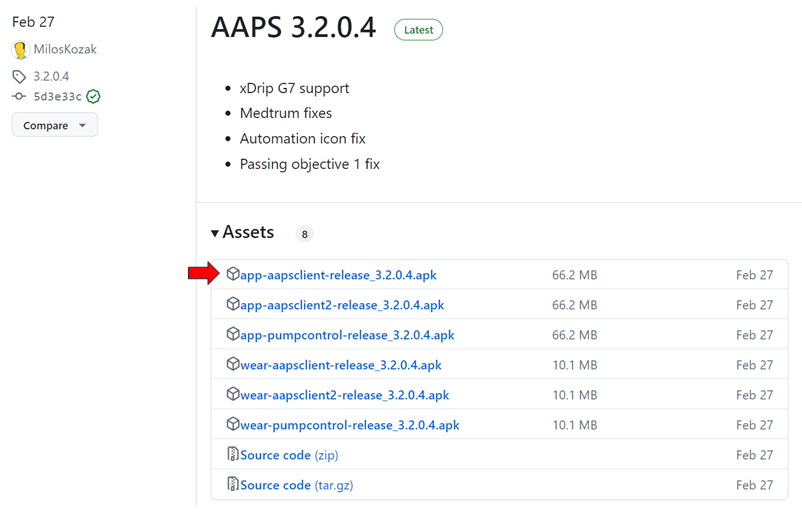
Task: Open commit 5d3e33c
Action: [57, 96]
